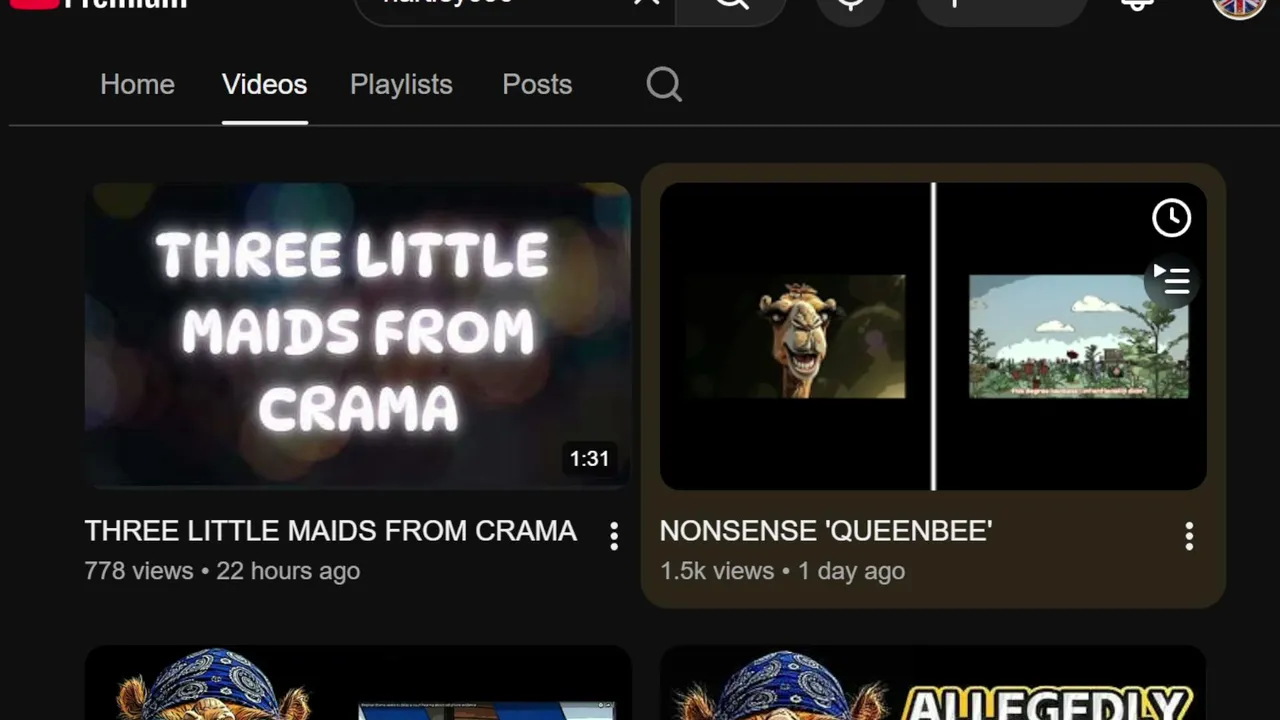
Task: Click the channel search magnifier icon
Action: coord(664,85)
